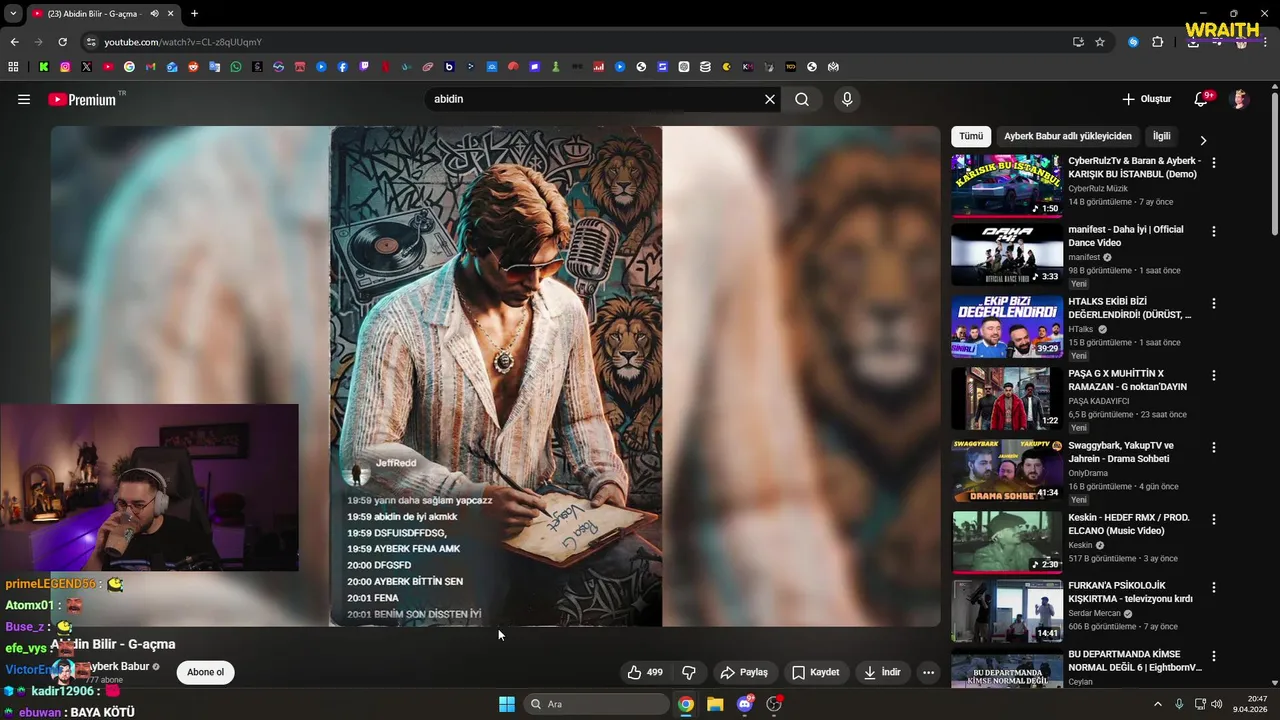Open the Facebook bookmark

click(x=342, y=67)
